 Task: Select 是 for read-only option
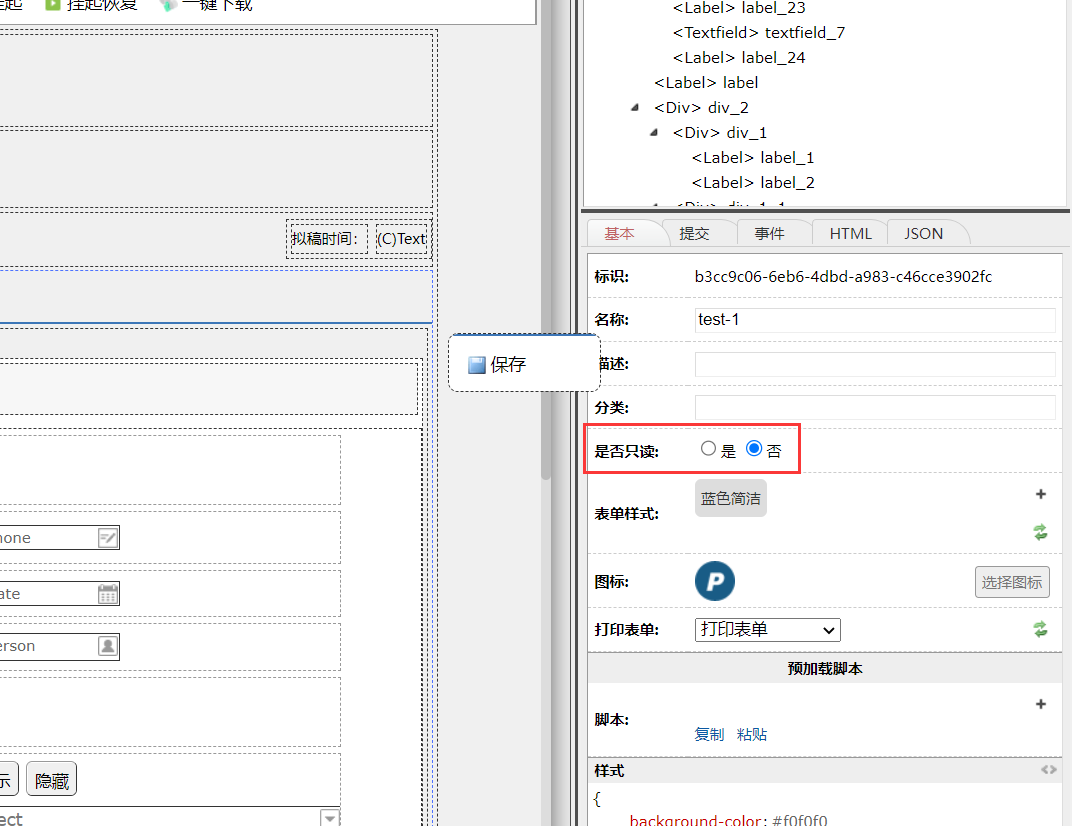pyautogui.click(x=708, y=449)
